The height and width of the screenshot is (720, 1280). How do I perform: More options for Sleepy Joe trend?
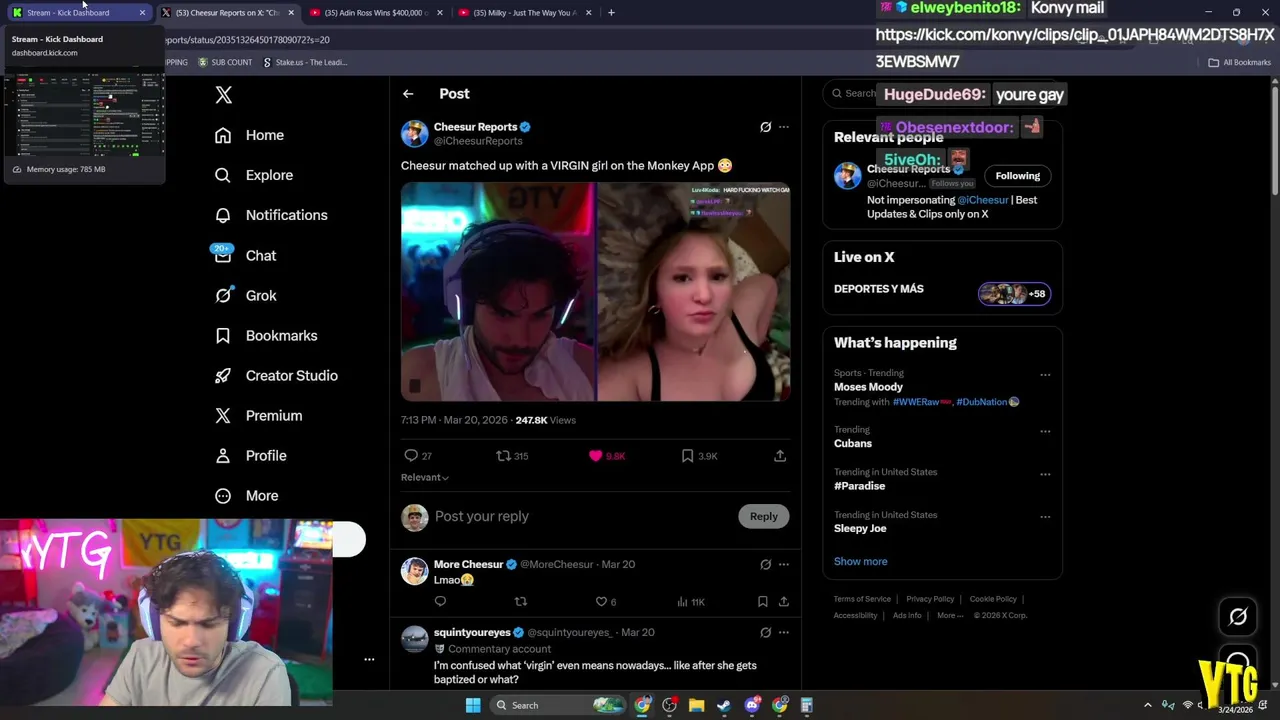[1045, 517]
